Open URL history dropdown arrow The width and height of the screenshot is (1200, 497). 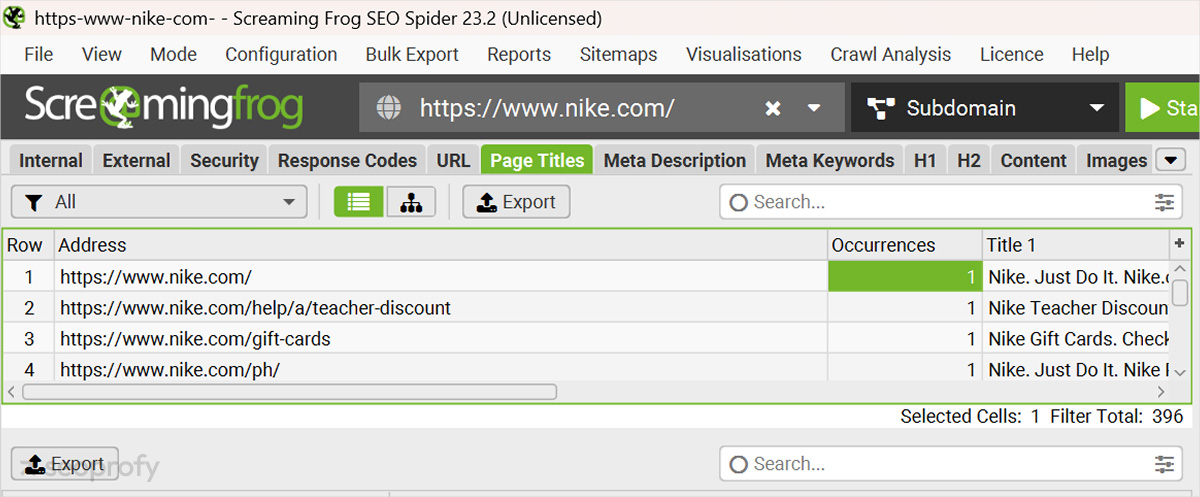[814, 108]
